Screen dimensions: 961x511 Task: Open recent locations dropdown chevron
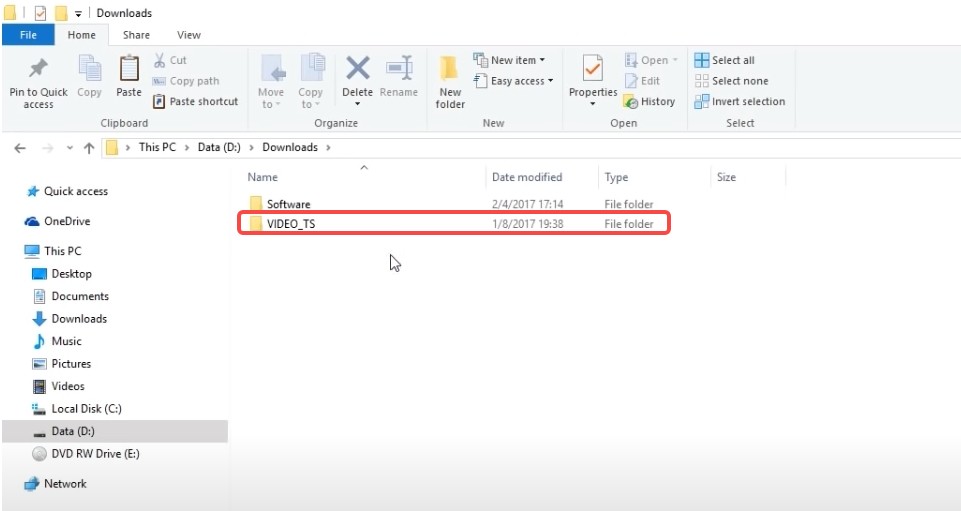pyautogui.click(x=70, y=148)
